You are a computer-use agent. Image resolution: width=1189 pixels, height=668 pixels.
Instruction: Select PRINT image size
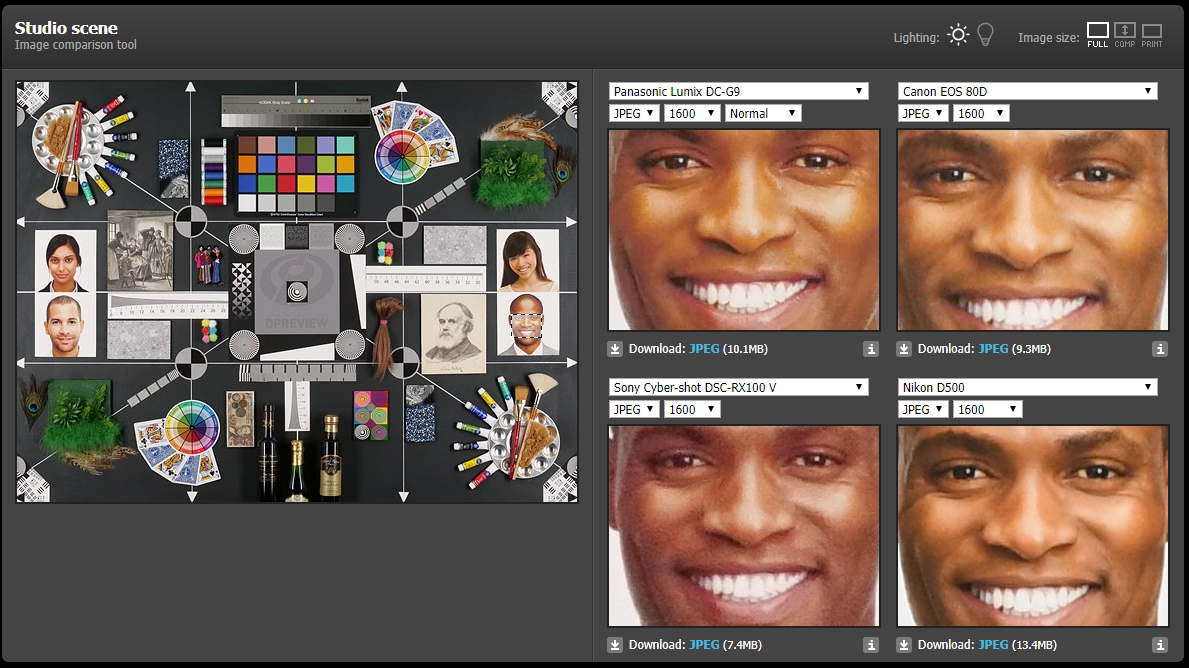click(1152, 35)
